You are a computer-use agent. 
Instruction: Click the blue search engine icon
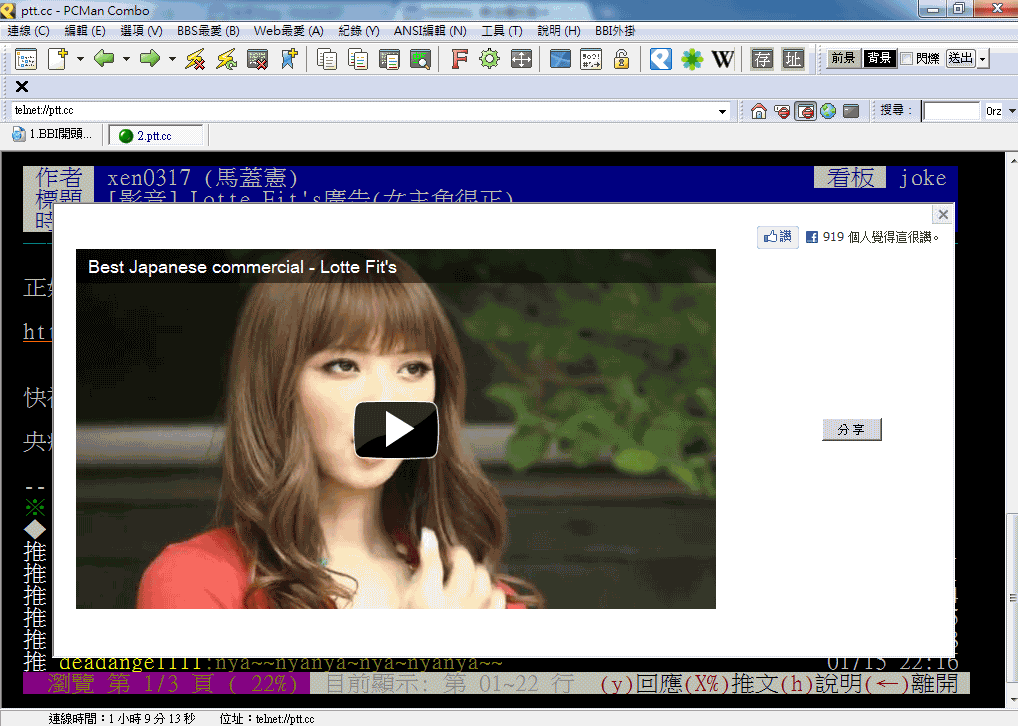pos(660,59)
